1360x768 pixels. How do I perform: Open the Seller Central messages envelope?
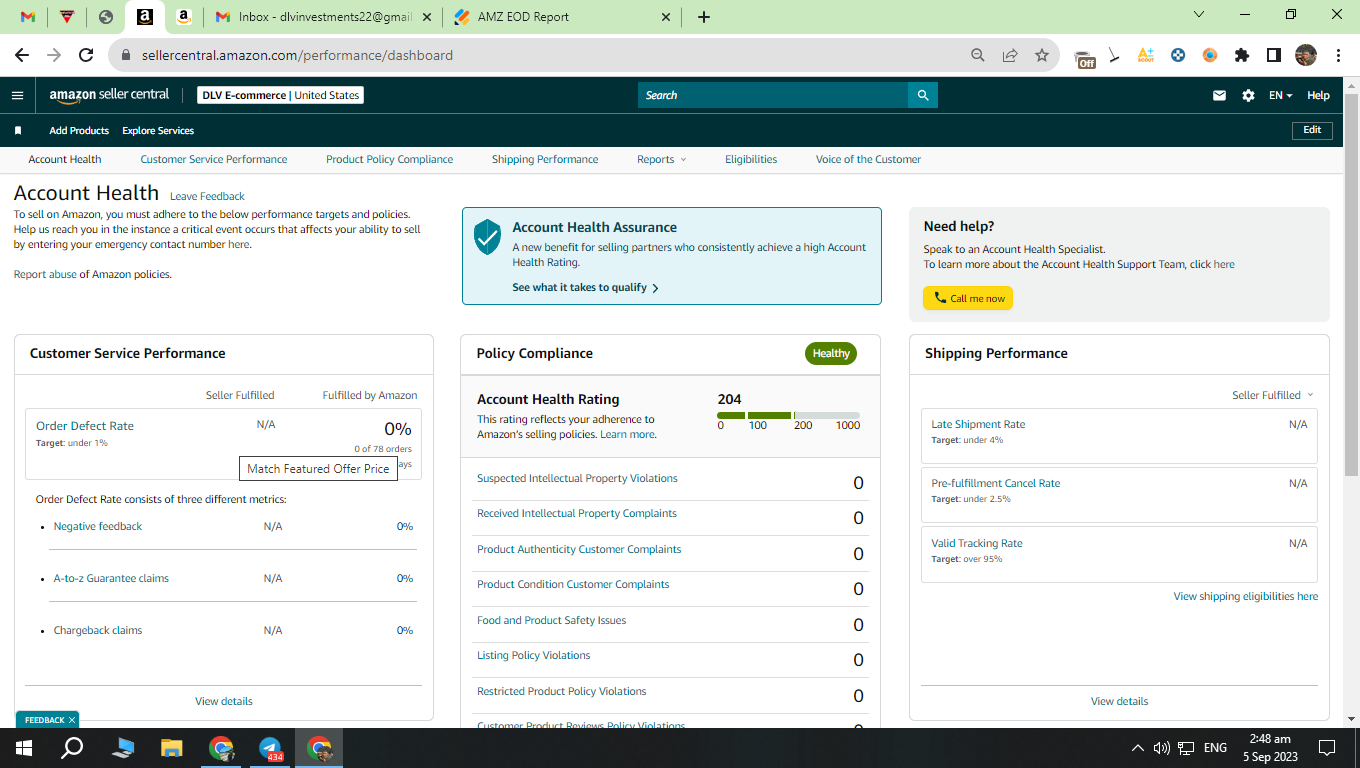[x=1219, y=95]
